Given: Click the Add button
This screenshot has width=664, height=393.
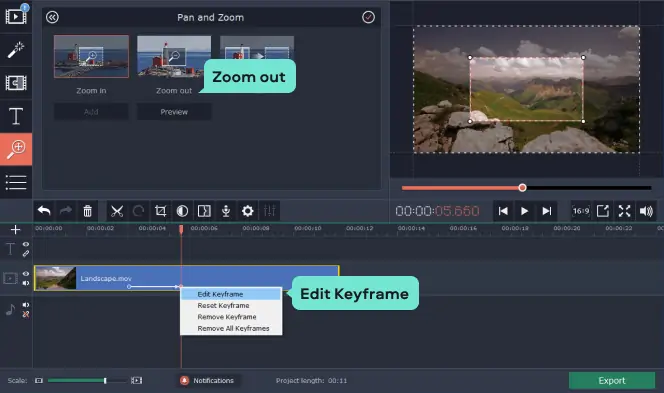Looking at the screenshot, I should (91, 112).
